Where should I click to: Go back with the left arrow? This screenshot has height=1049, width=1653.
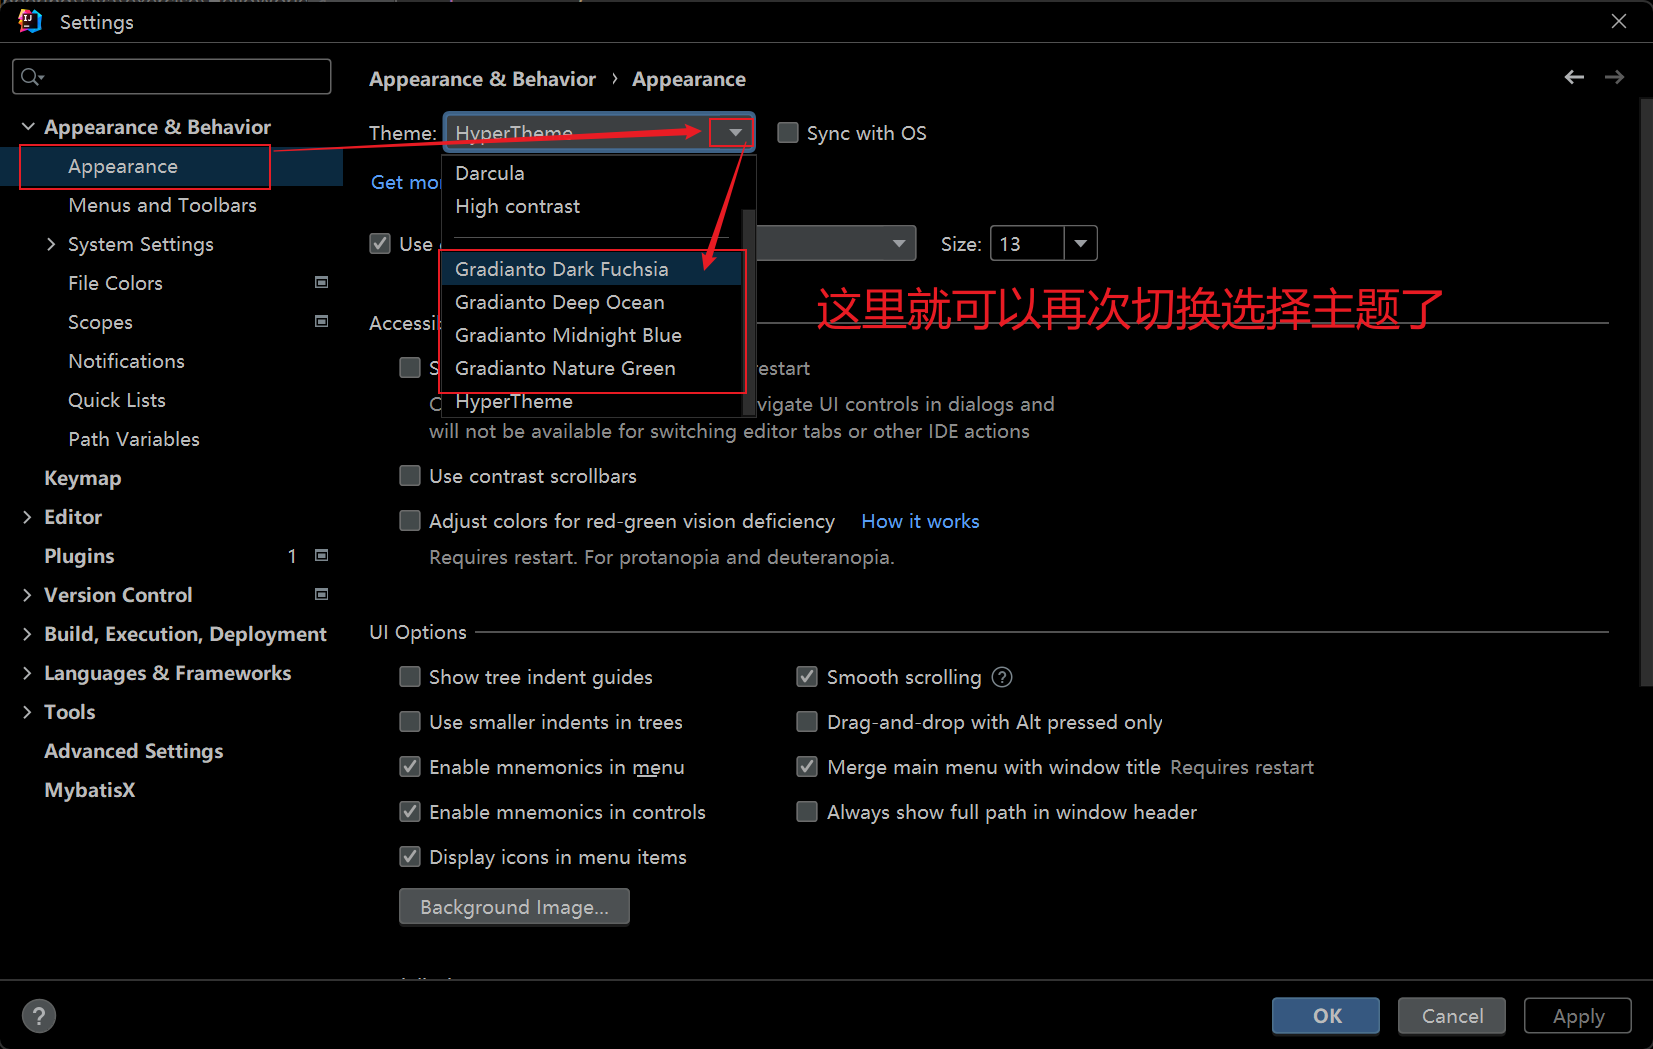click(1574, 77)
